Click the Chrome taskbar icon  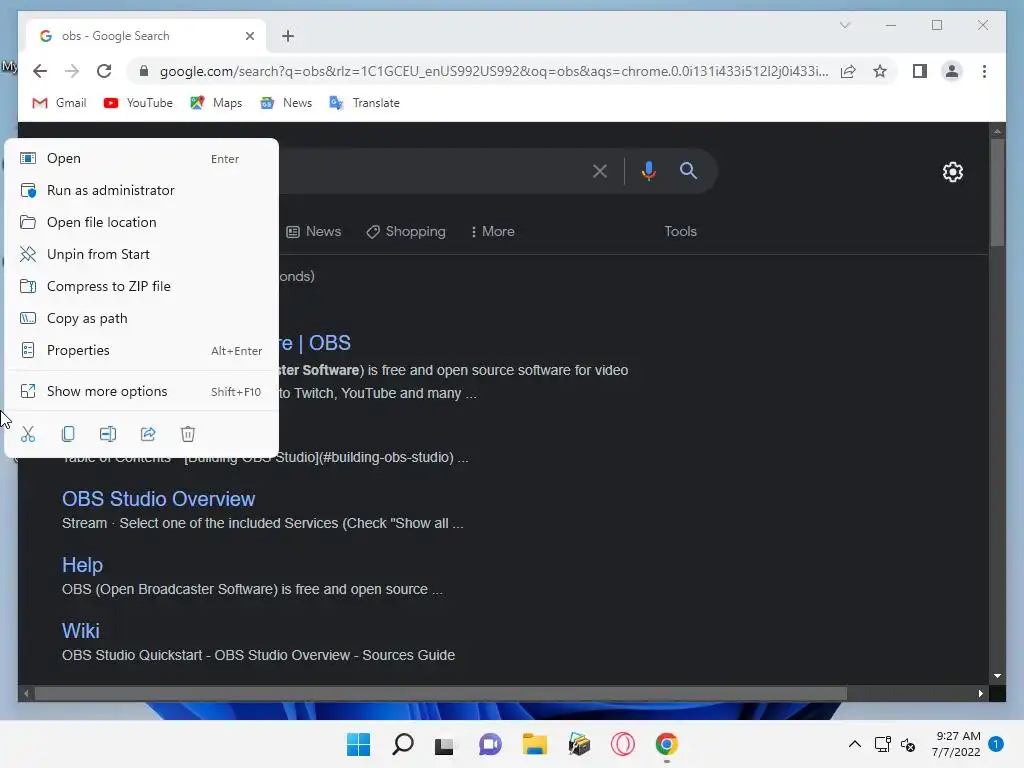[x=667, y=744]
